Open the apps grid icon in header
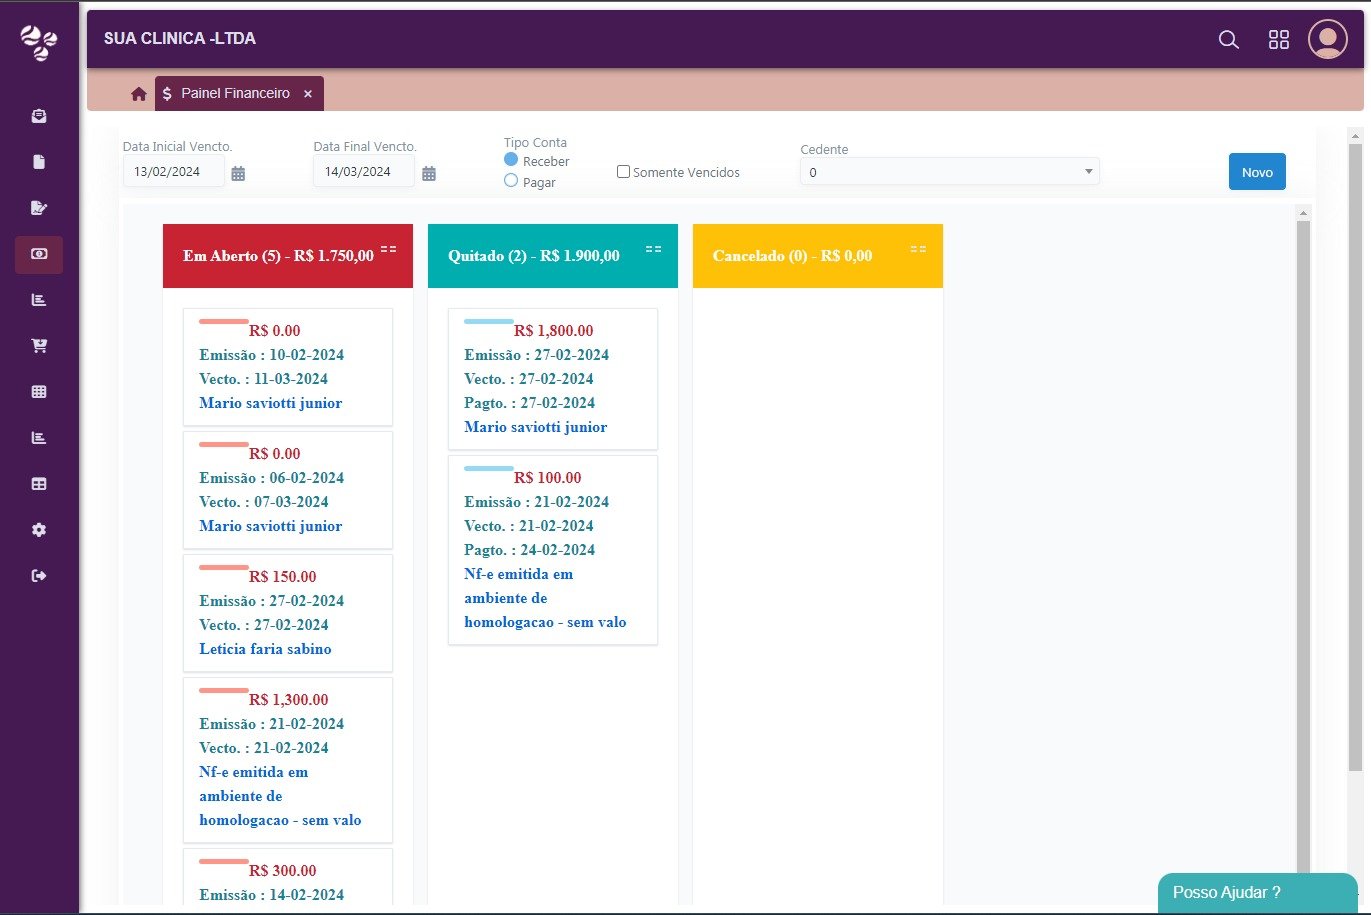 click(x=1279, y=40)
